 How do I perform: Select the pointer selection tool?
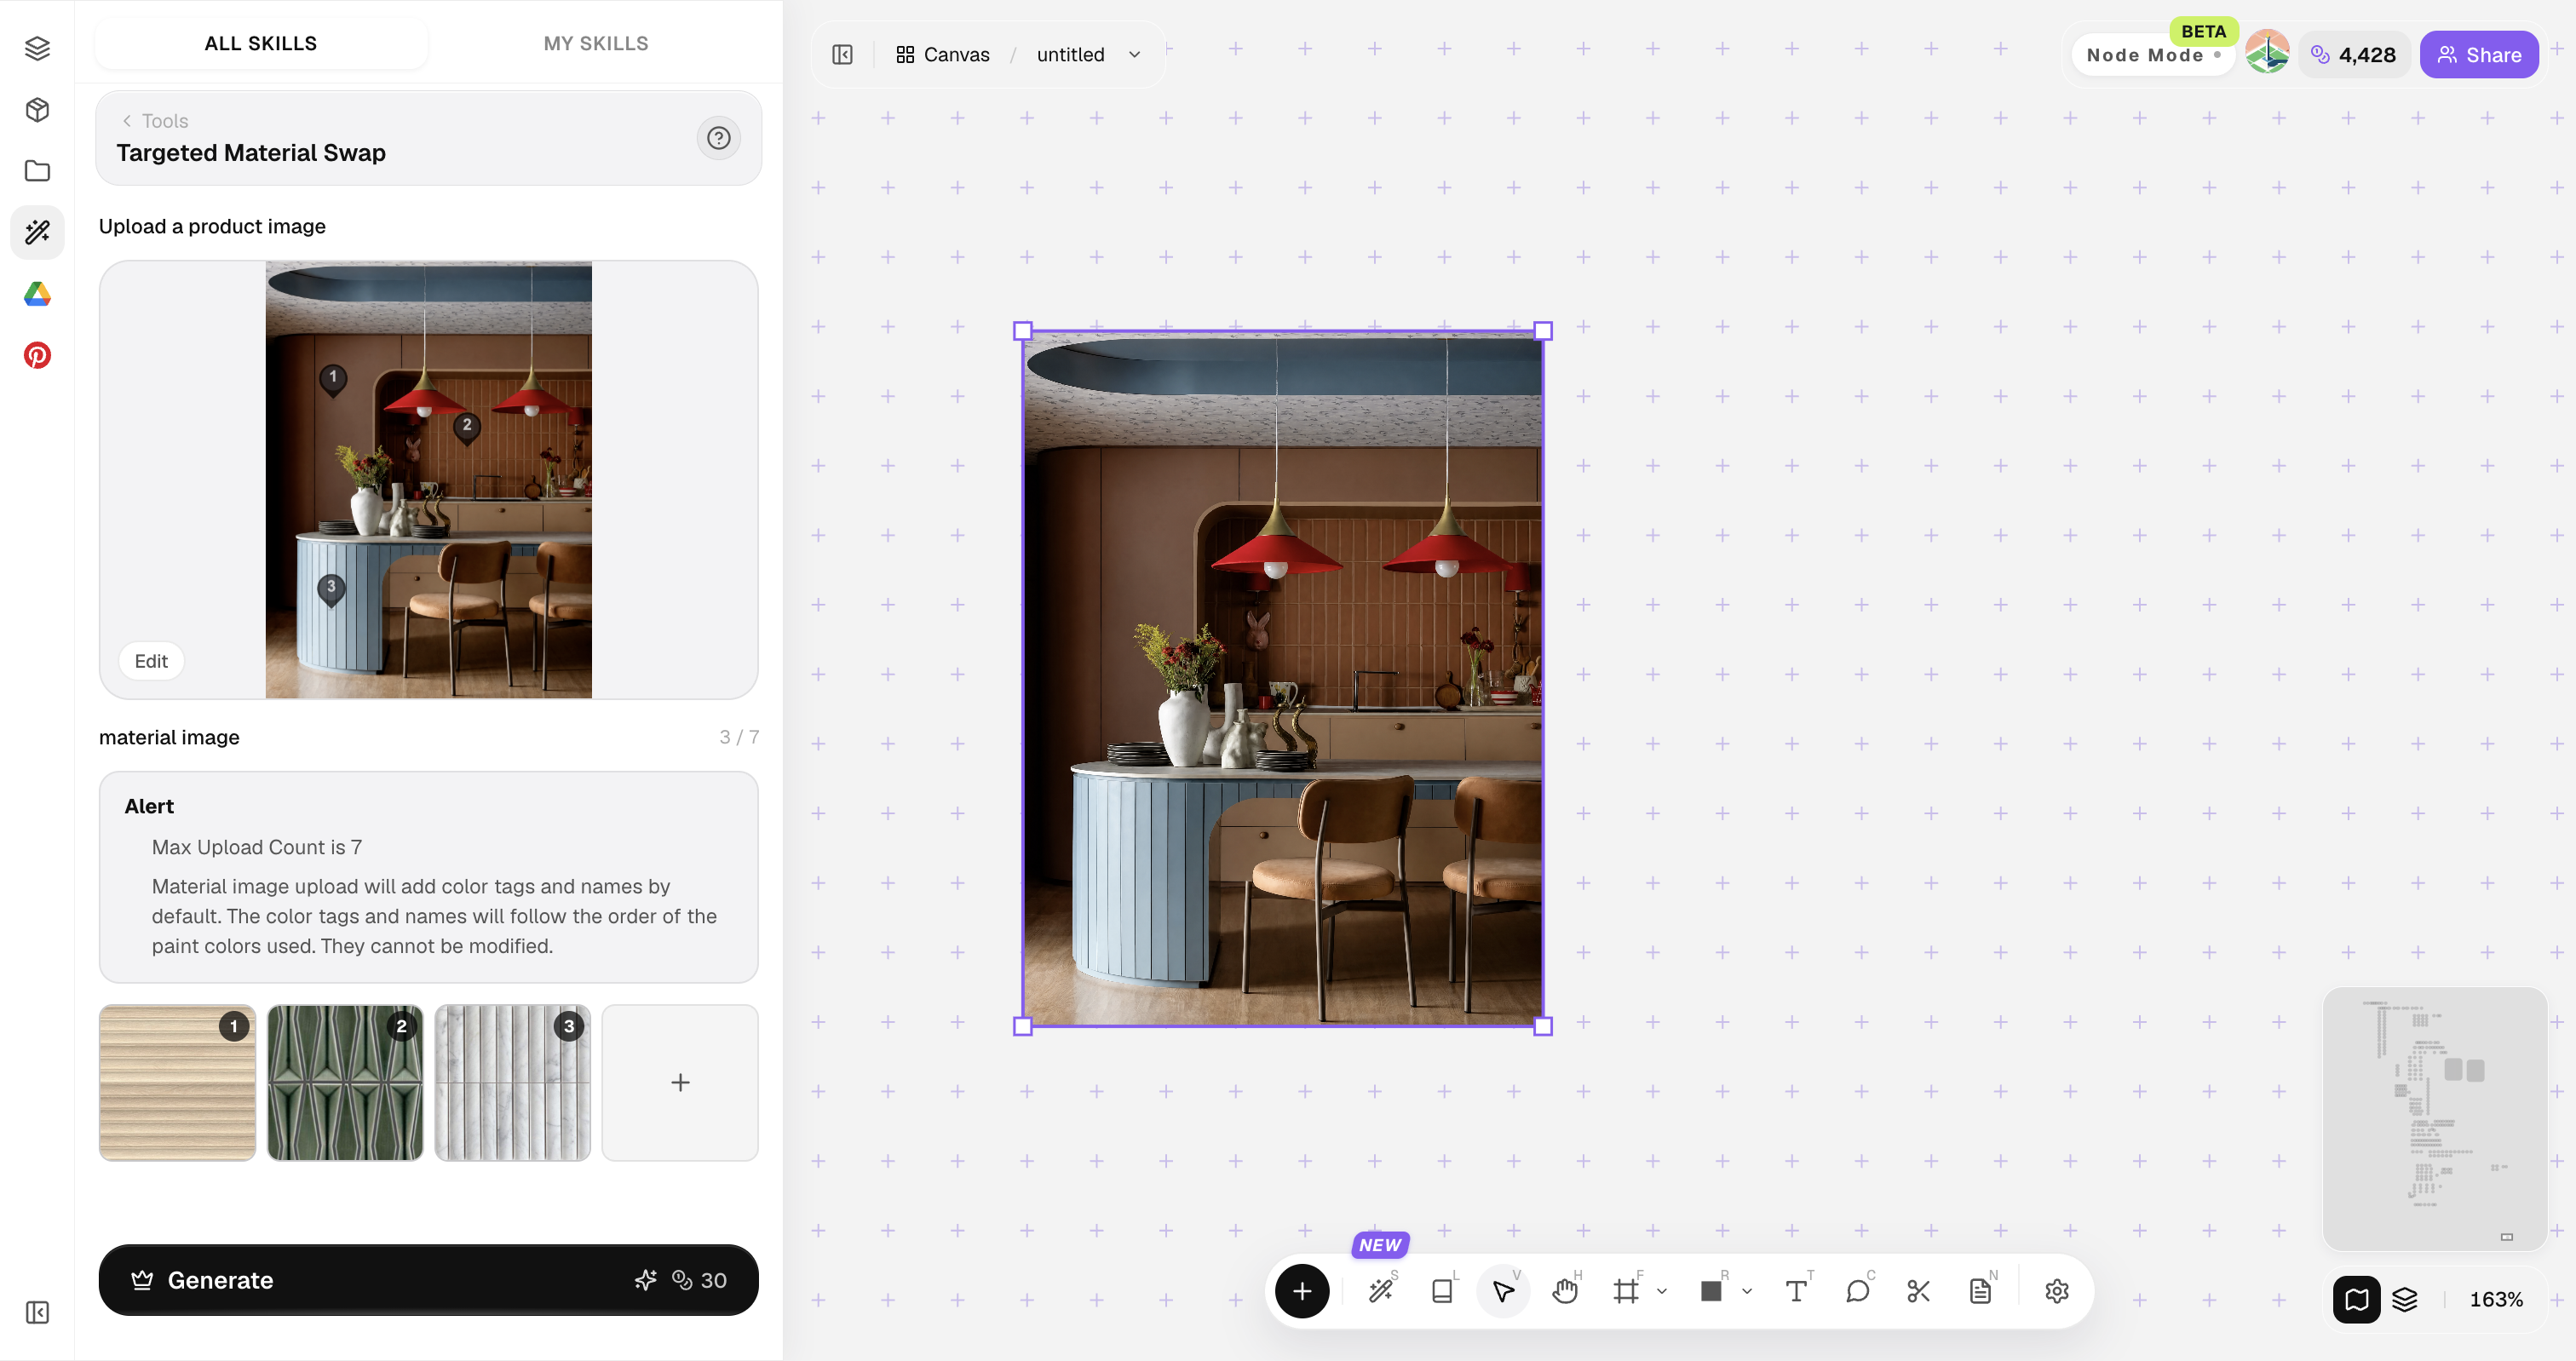pyautogui.click(x=1503, y=1291)
